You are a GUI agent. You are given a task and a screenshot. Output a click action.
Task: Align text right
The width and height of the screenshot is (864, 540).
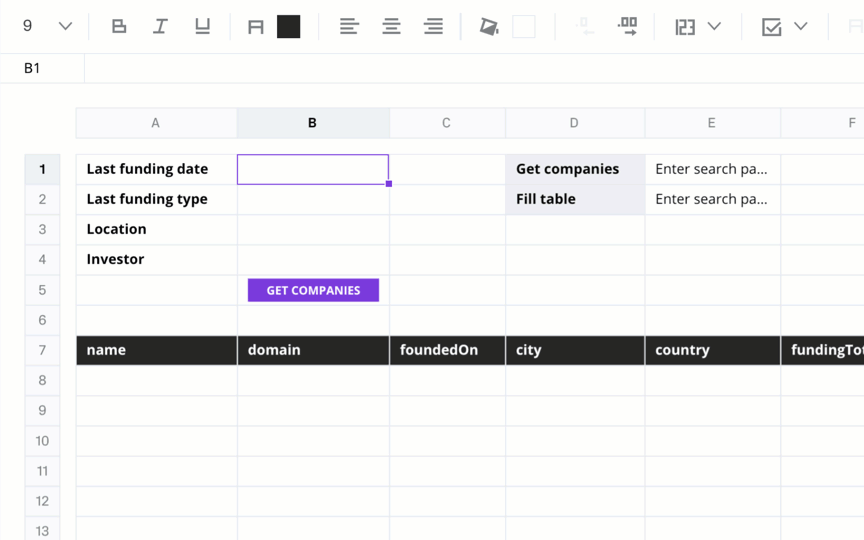pyautogui.click(x=433, y=26)
